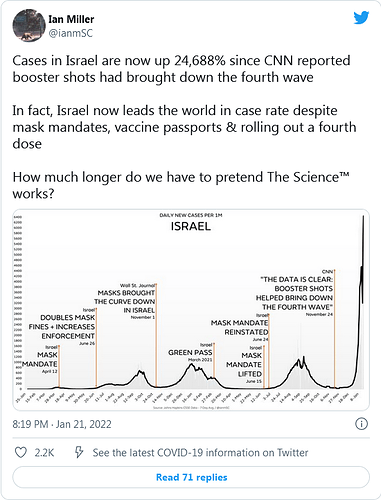Open the Ian Miller display name
The width and height of the screenshot is (381, 500).
(x=71, y=19)
